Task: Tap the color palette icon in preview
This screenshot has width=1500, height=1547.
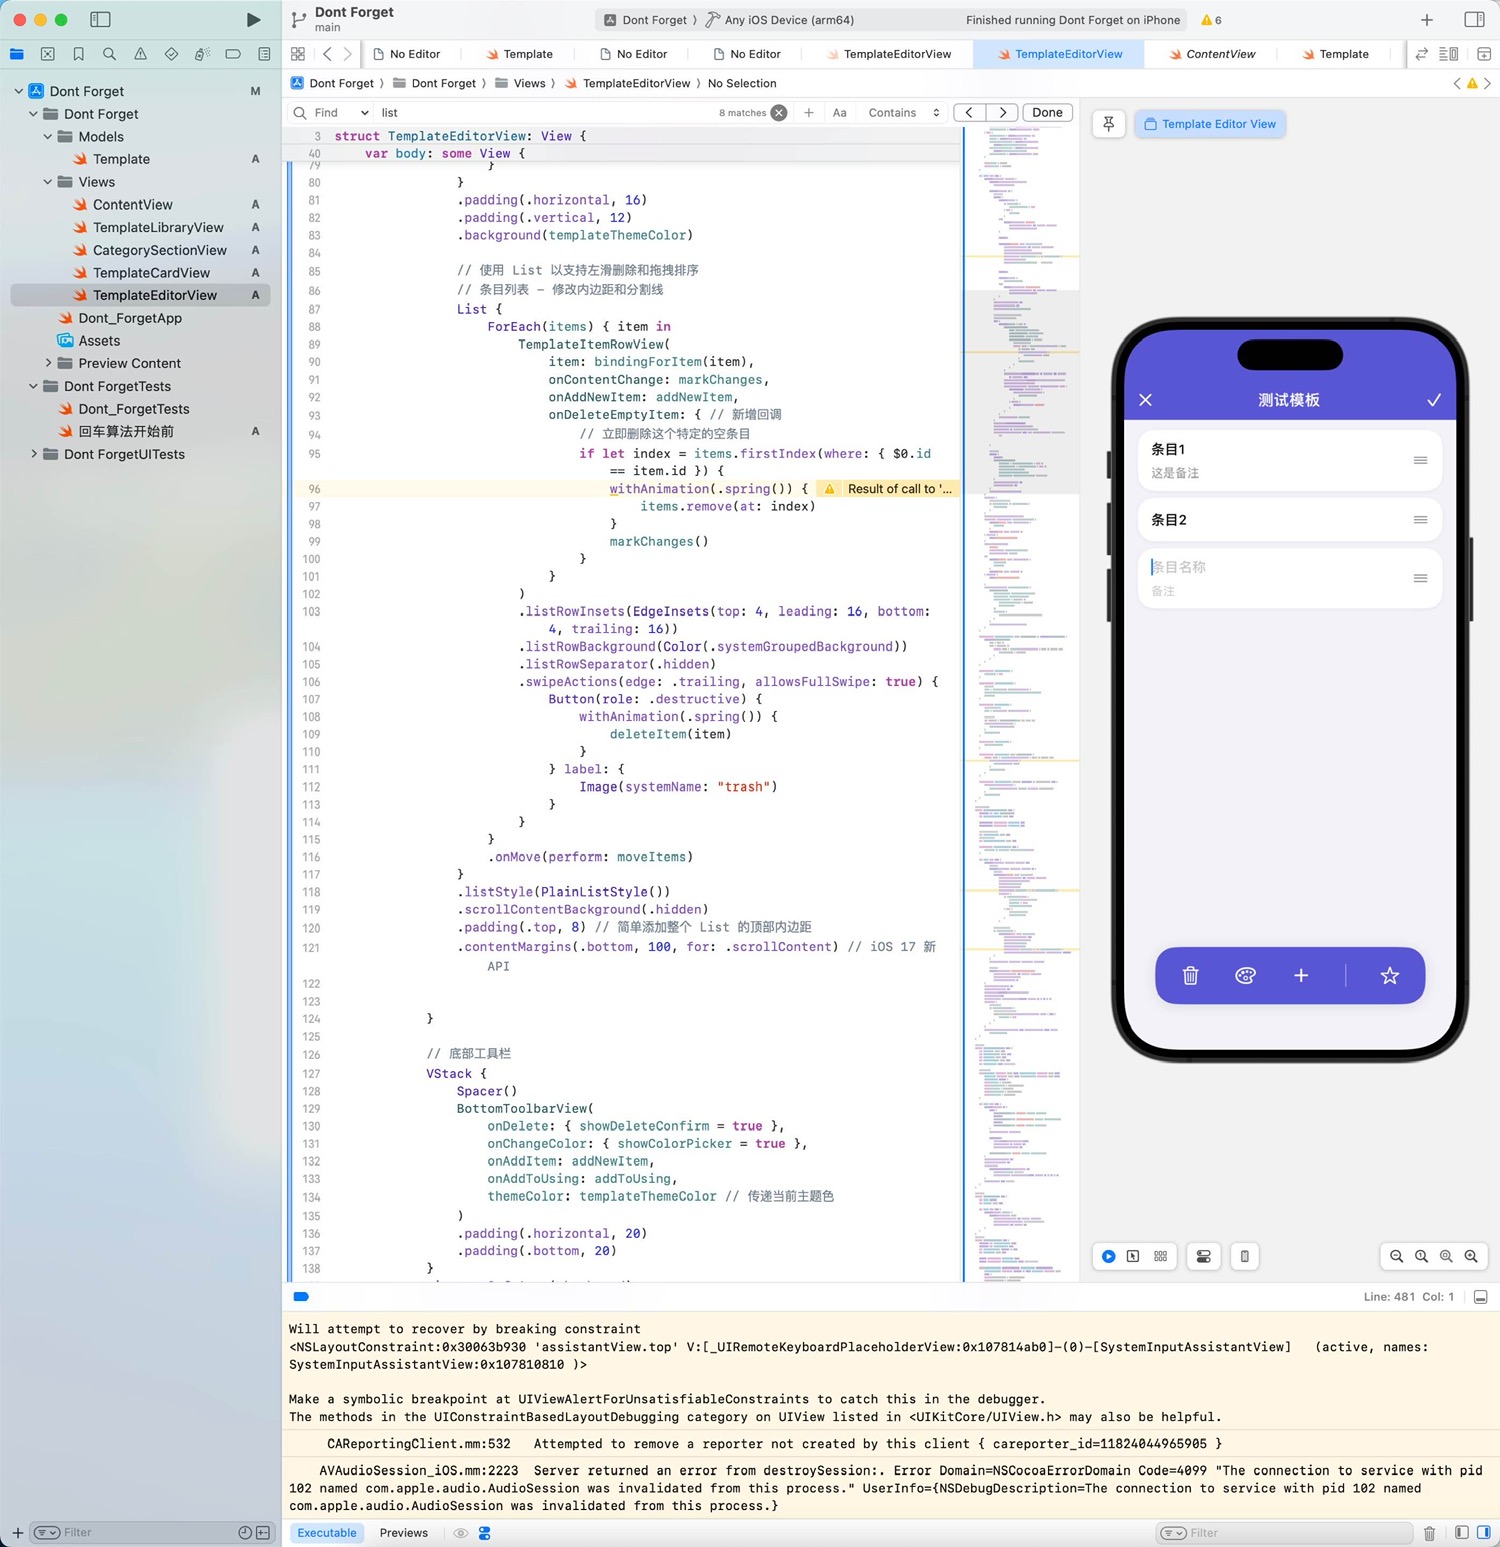Action: coord(1245,976)
